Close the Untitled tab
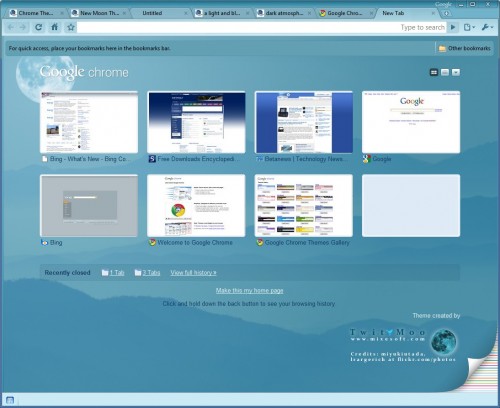Viewport: 500px width, 408px height. pyautogui.click(x=186, y=13)
